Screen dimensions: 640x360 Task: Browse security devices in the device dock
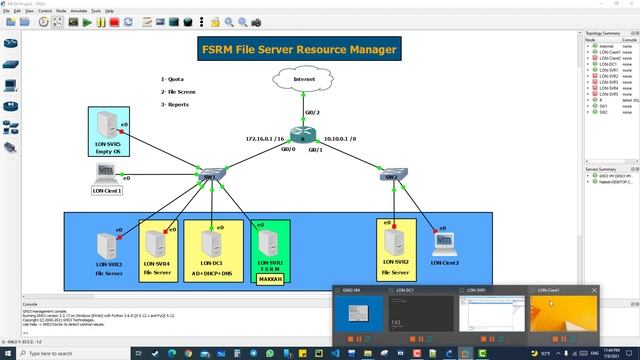coord(11,107)
